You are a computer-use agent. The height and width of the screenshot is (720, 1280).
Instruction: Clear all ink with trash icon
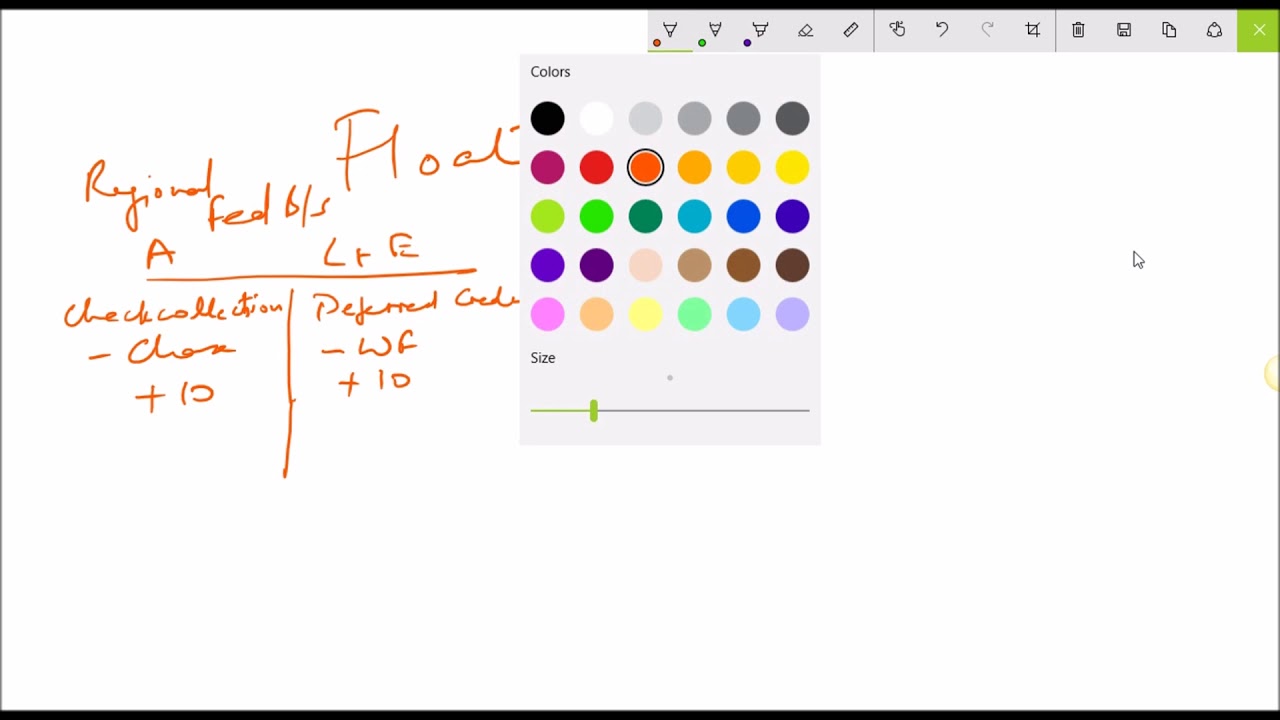[x=1078, y=31]
